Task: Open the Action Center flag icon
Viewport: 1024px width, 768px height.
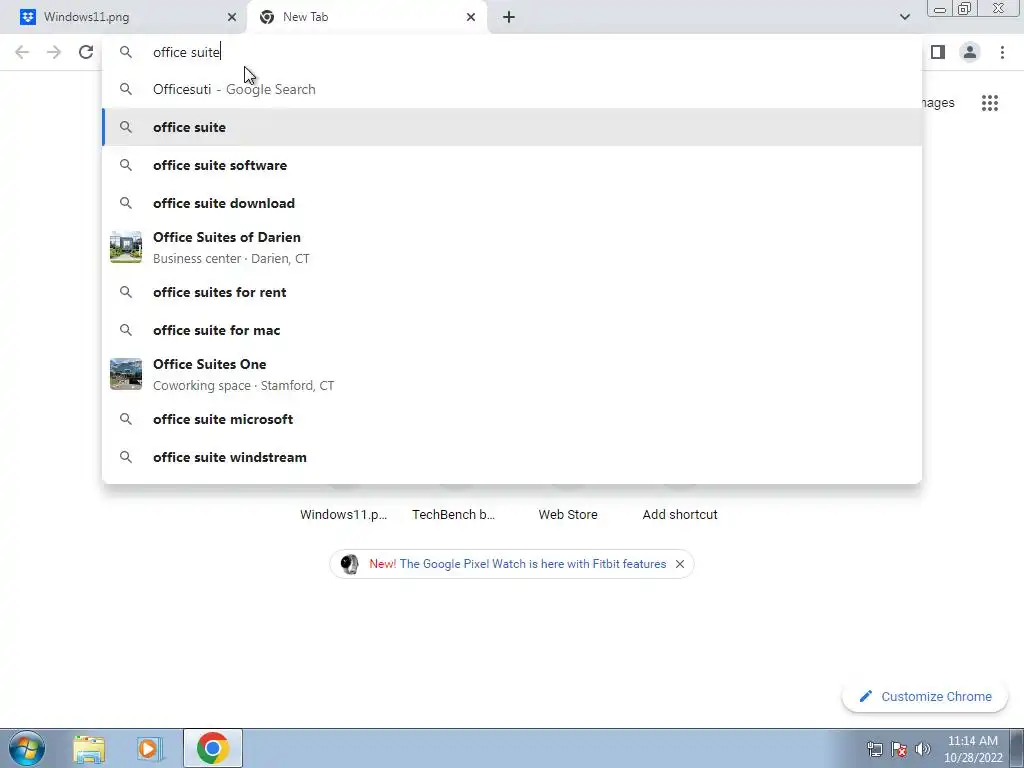Action: (x=899, y=749)
